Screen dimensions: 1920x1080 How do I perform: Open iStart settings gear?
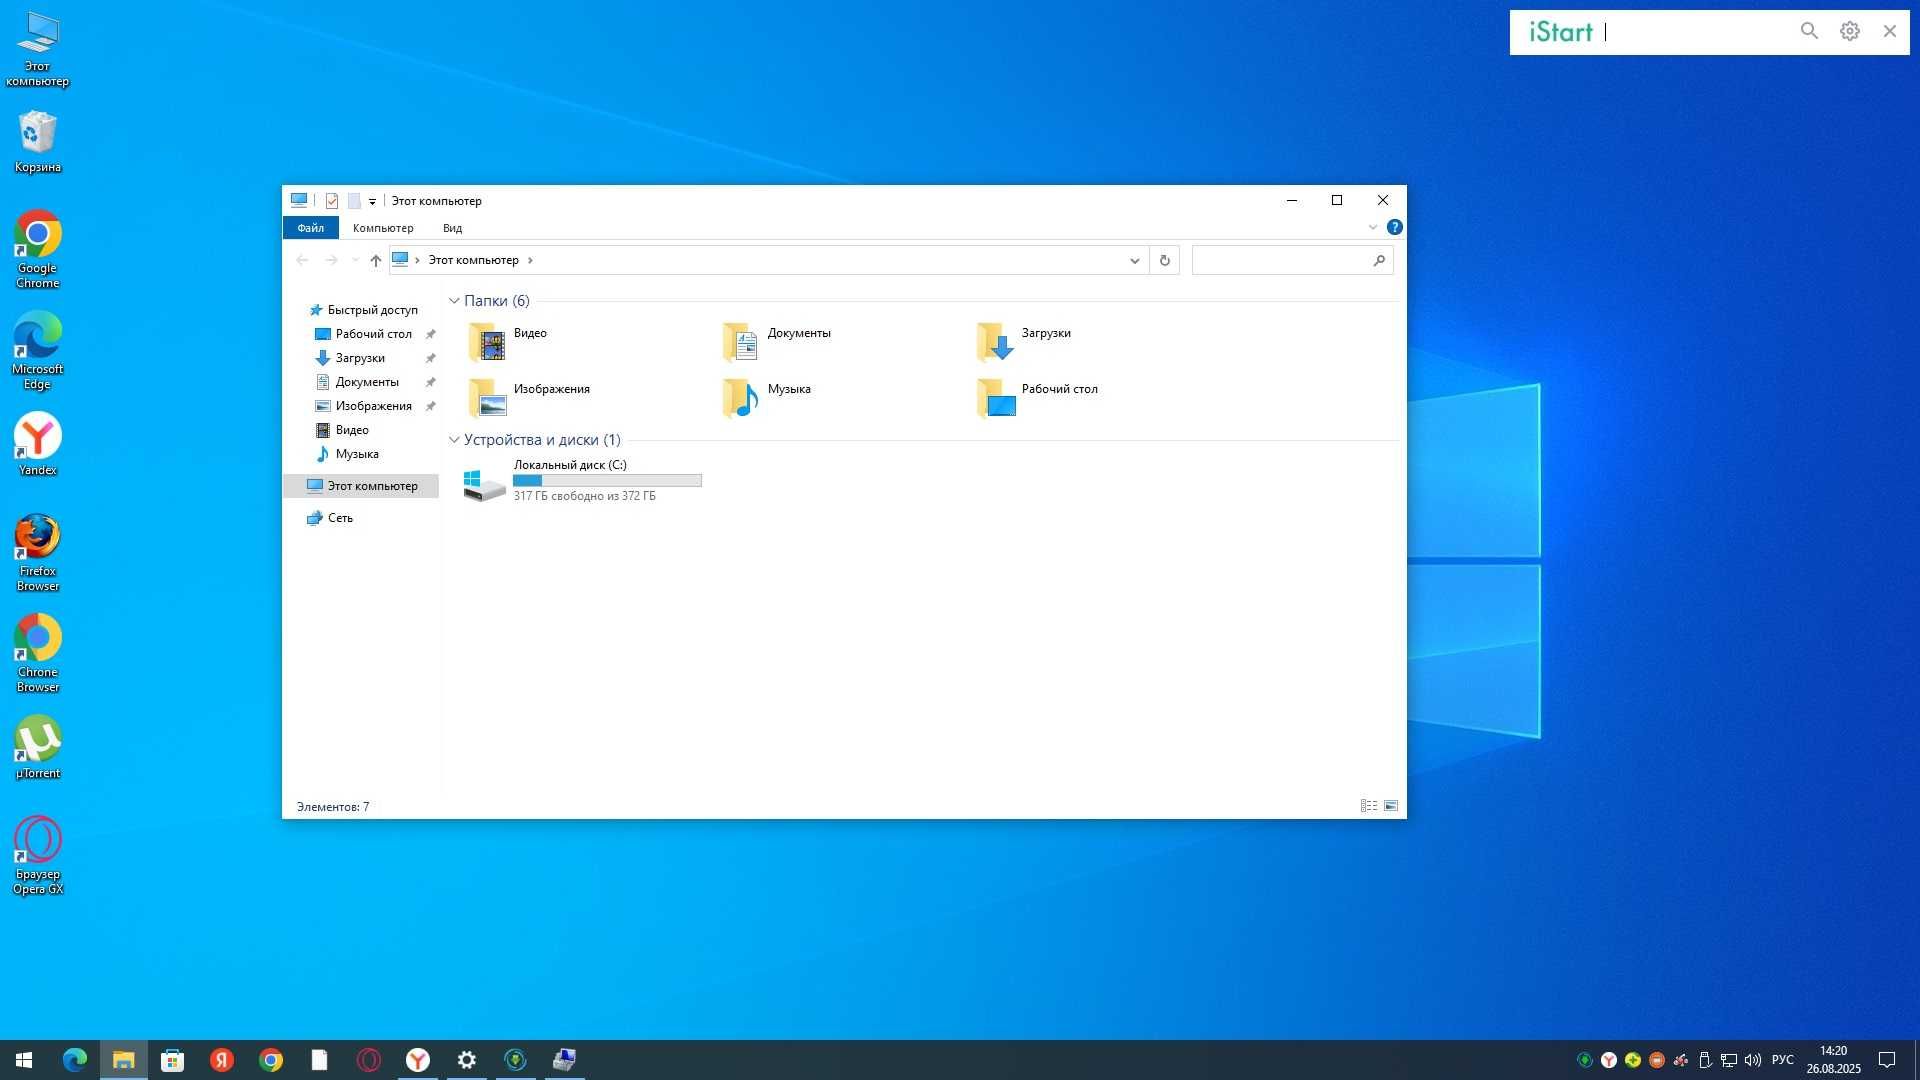[1850, 31]
